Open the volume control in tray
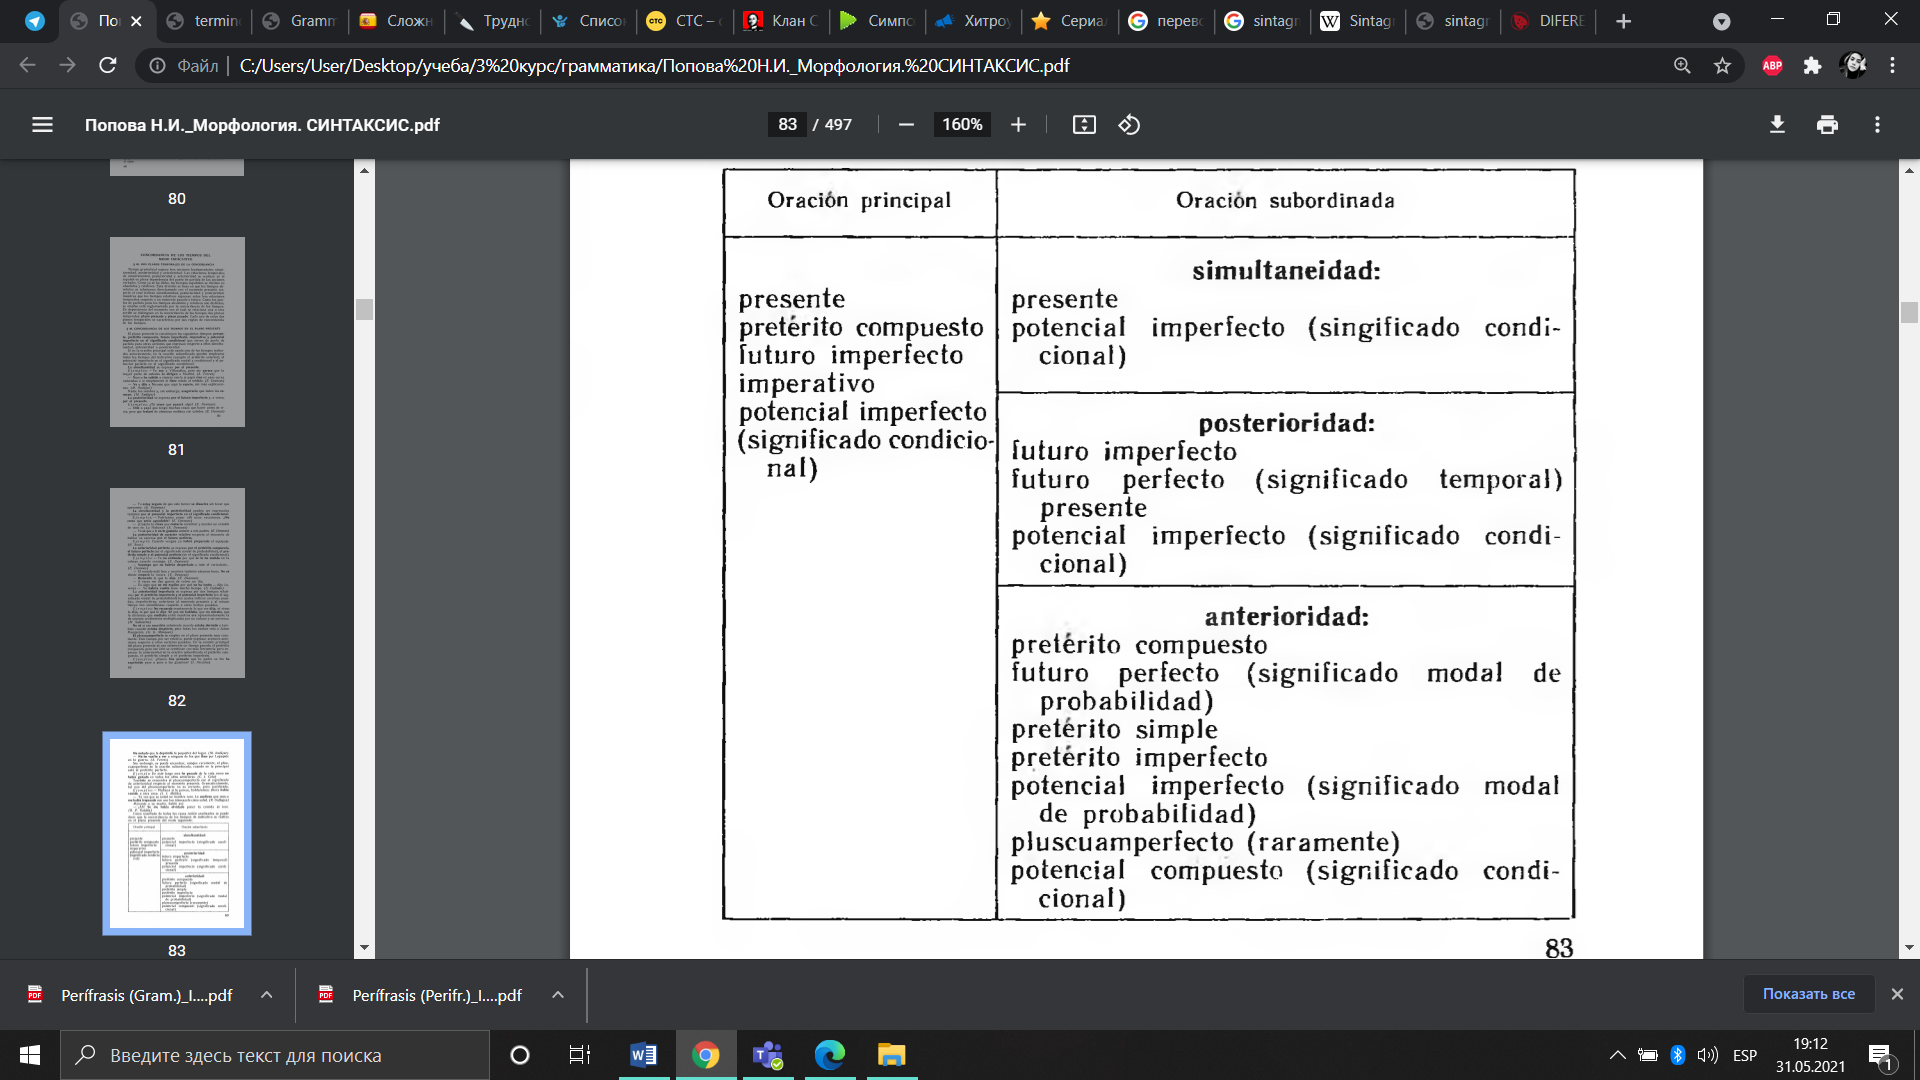Screen dimensions: 1920x1080 point(1708,1055)
